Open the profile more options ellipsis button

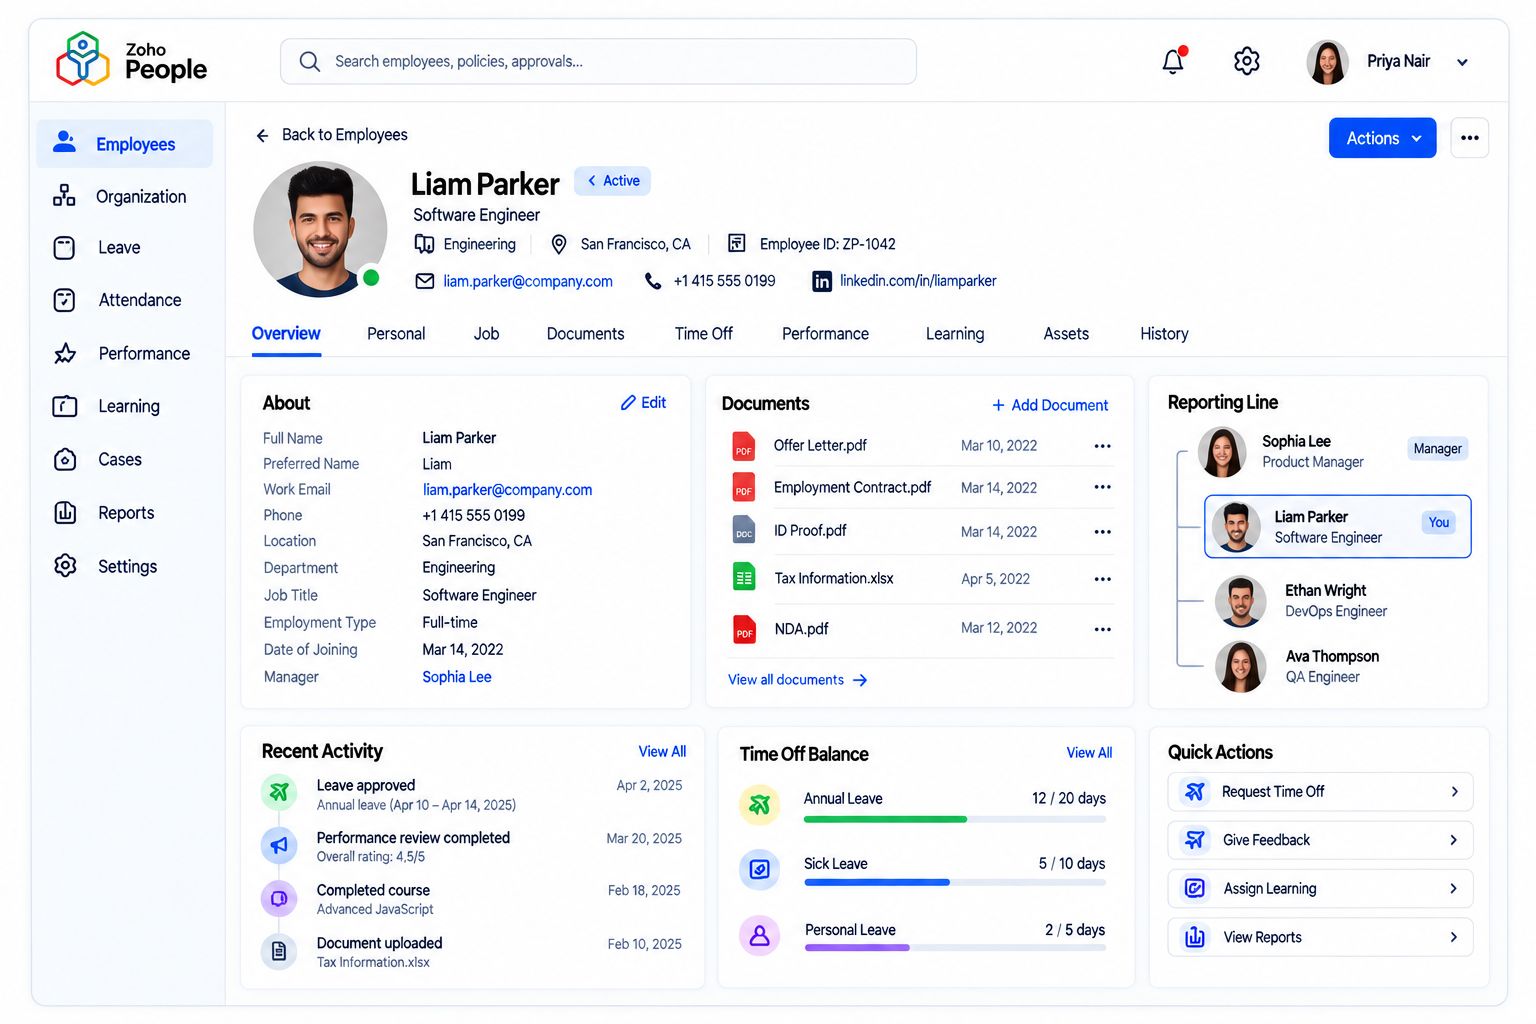(1469, 138)
